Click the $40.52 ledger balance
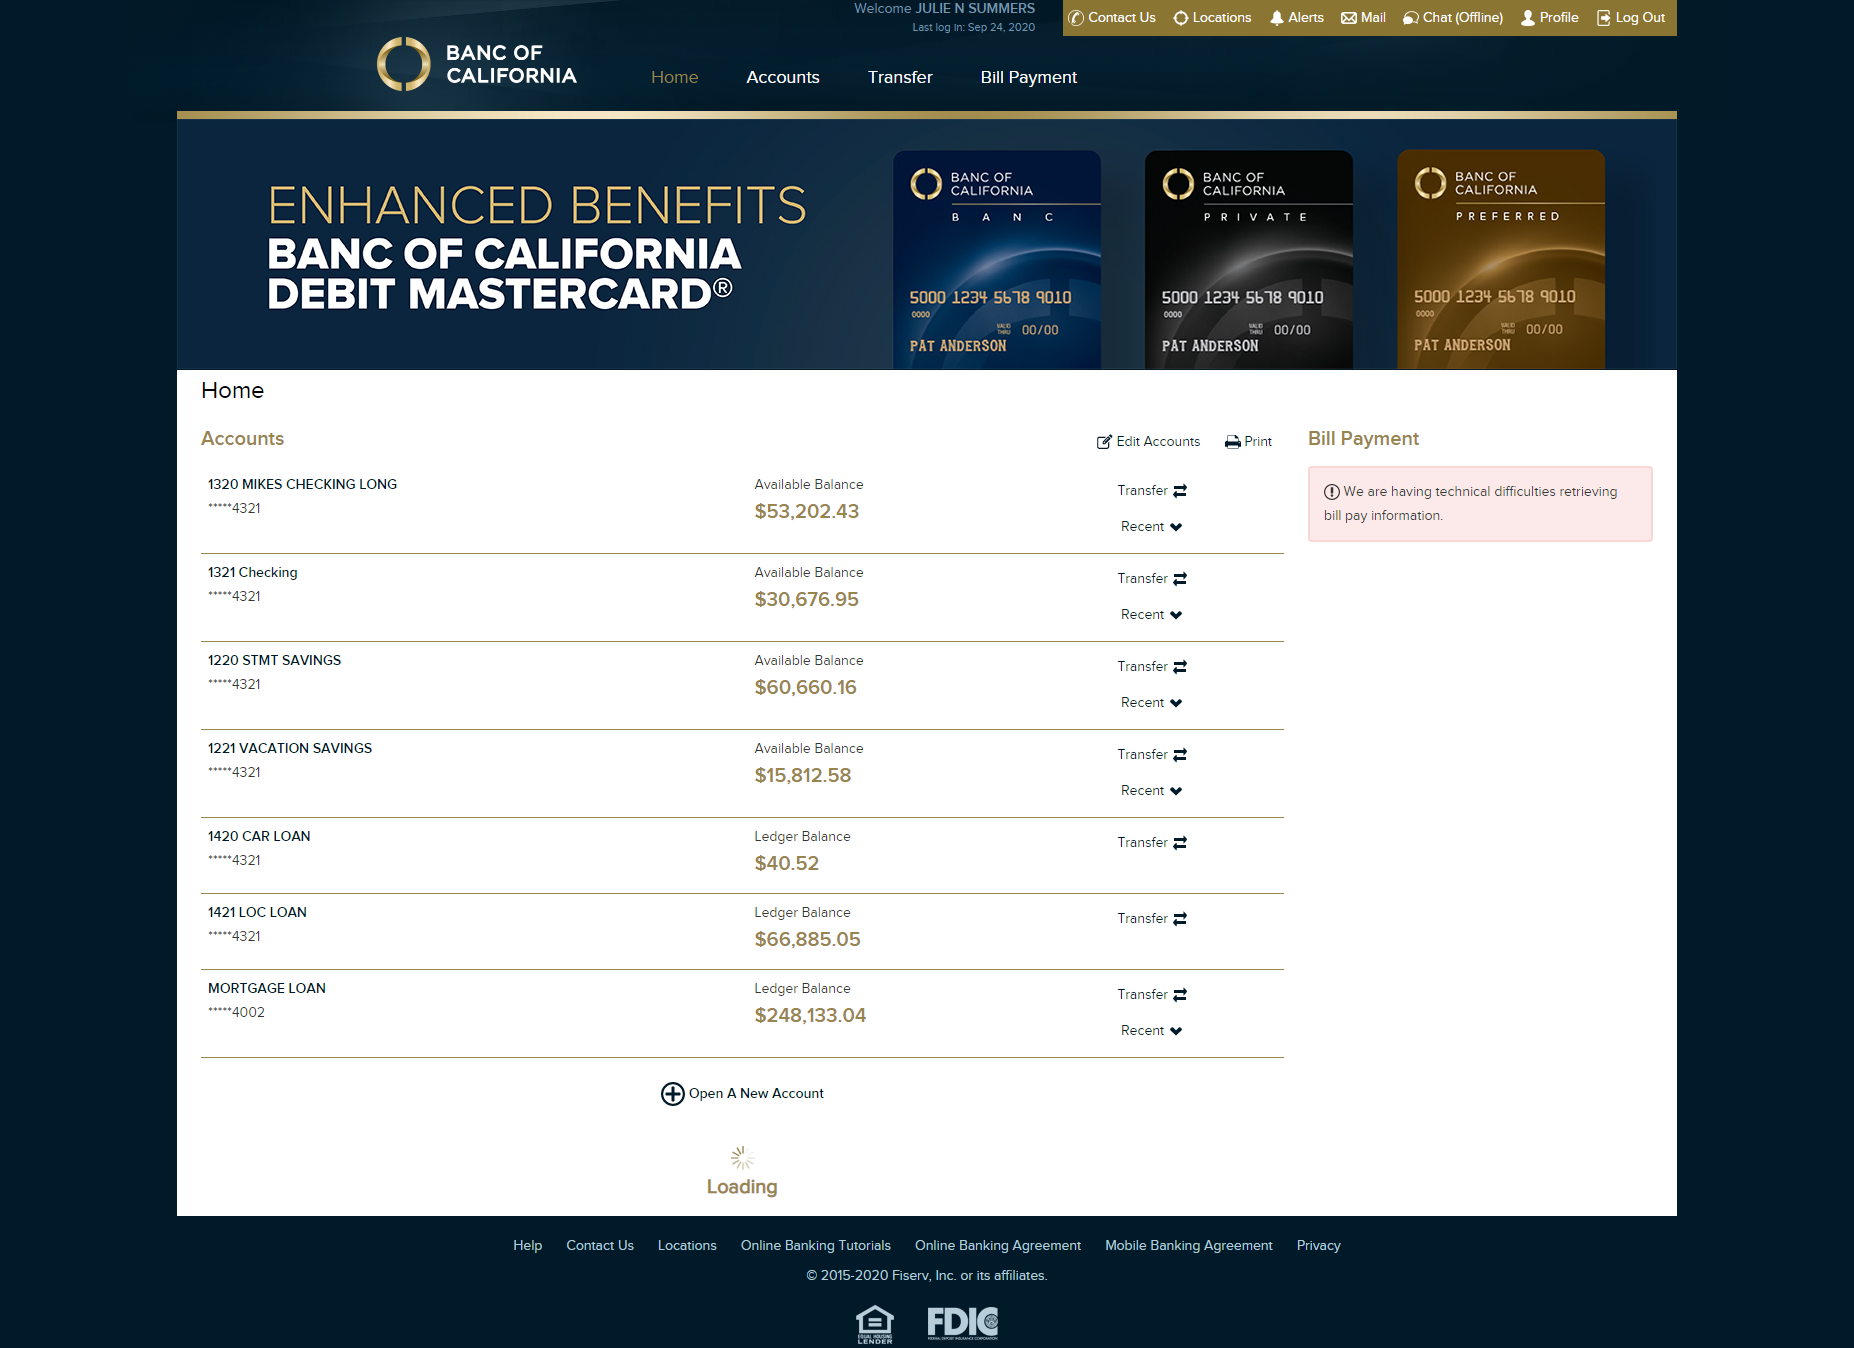 tap(786, 863)
